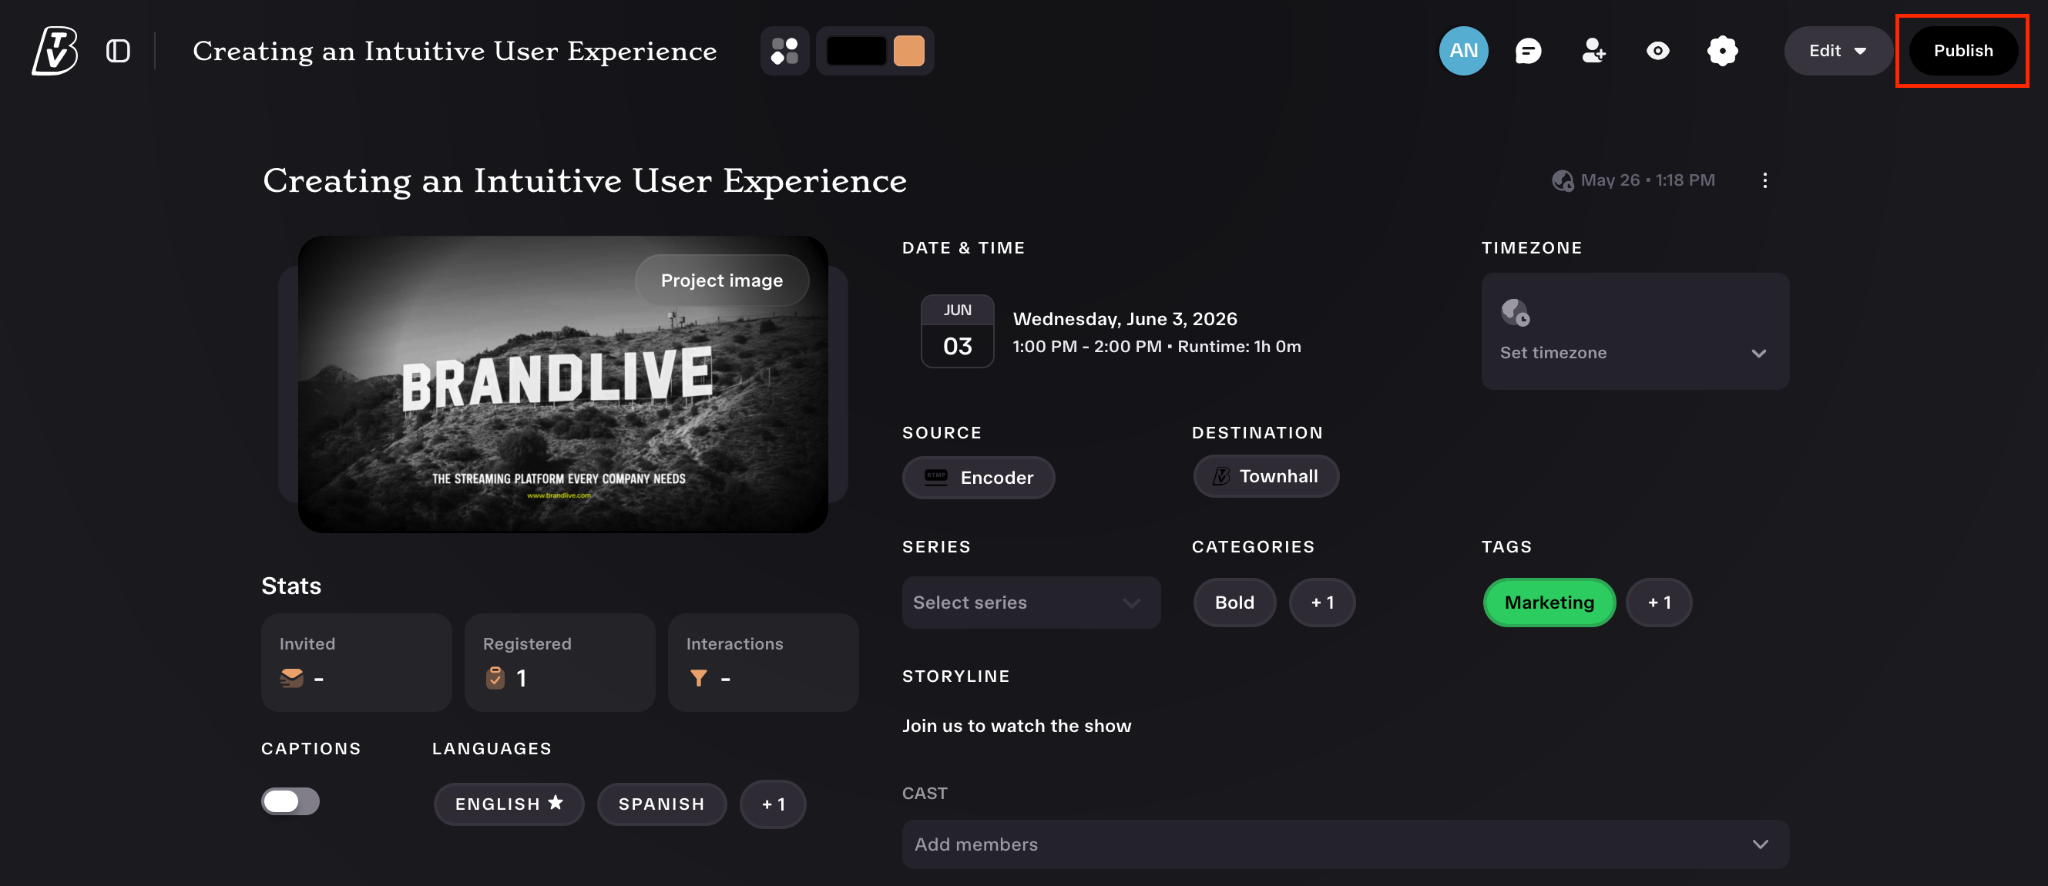The width and height of the screenshot is (2048, 886).
Task: Click the Brandlive project thumbnail
Action: click(x=563, y=385)
